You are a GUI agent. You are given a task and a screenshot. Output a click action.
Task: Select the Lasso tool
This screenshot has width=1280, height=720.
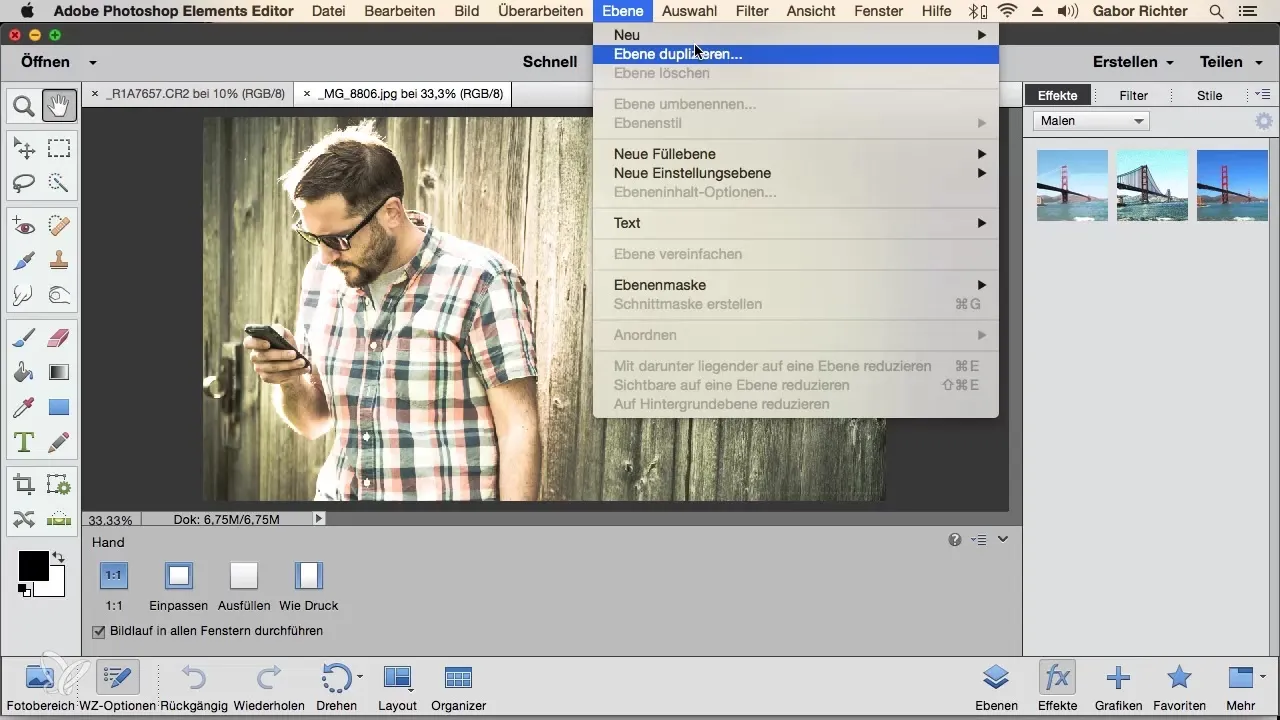click(24, 183)
